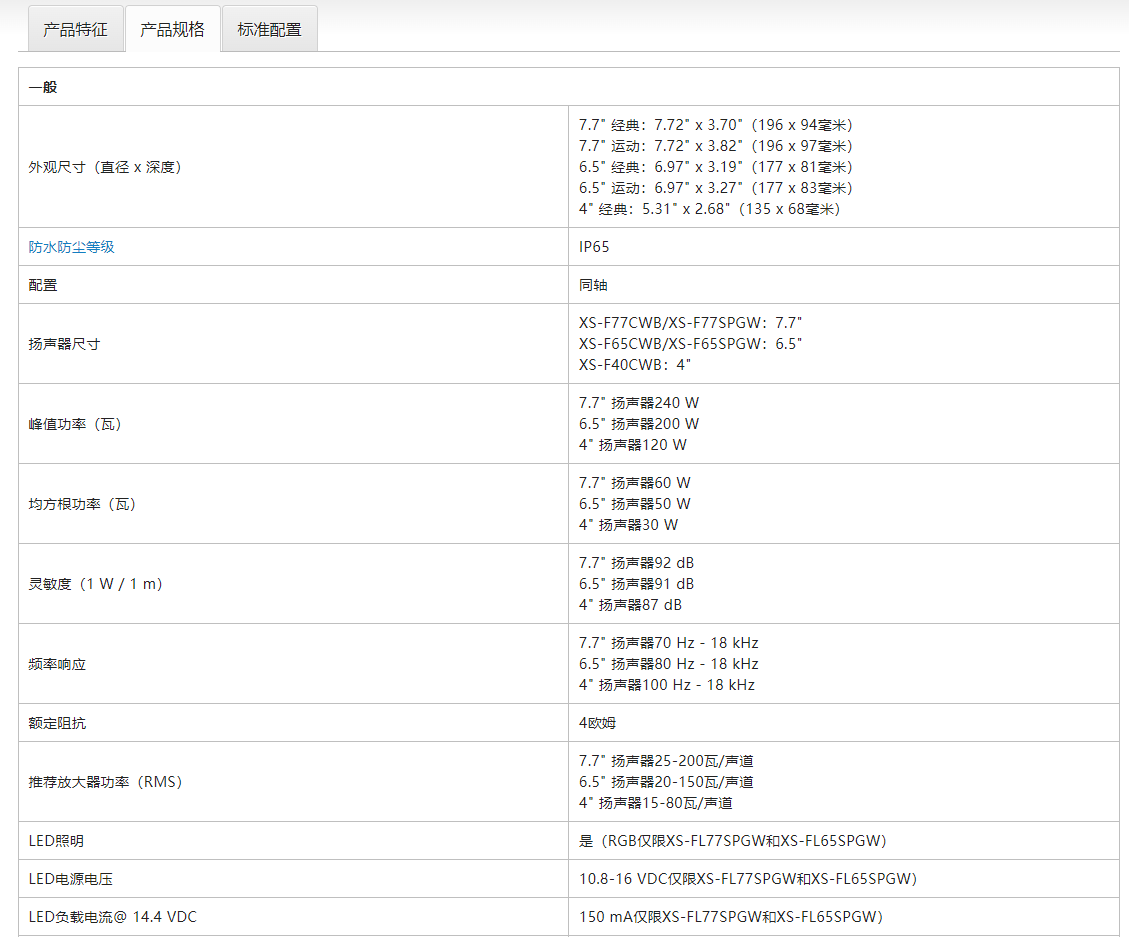
Task: Click the 20-150瓦/声道 value
Action: pyautogui.click(x=704, y=782)
